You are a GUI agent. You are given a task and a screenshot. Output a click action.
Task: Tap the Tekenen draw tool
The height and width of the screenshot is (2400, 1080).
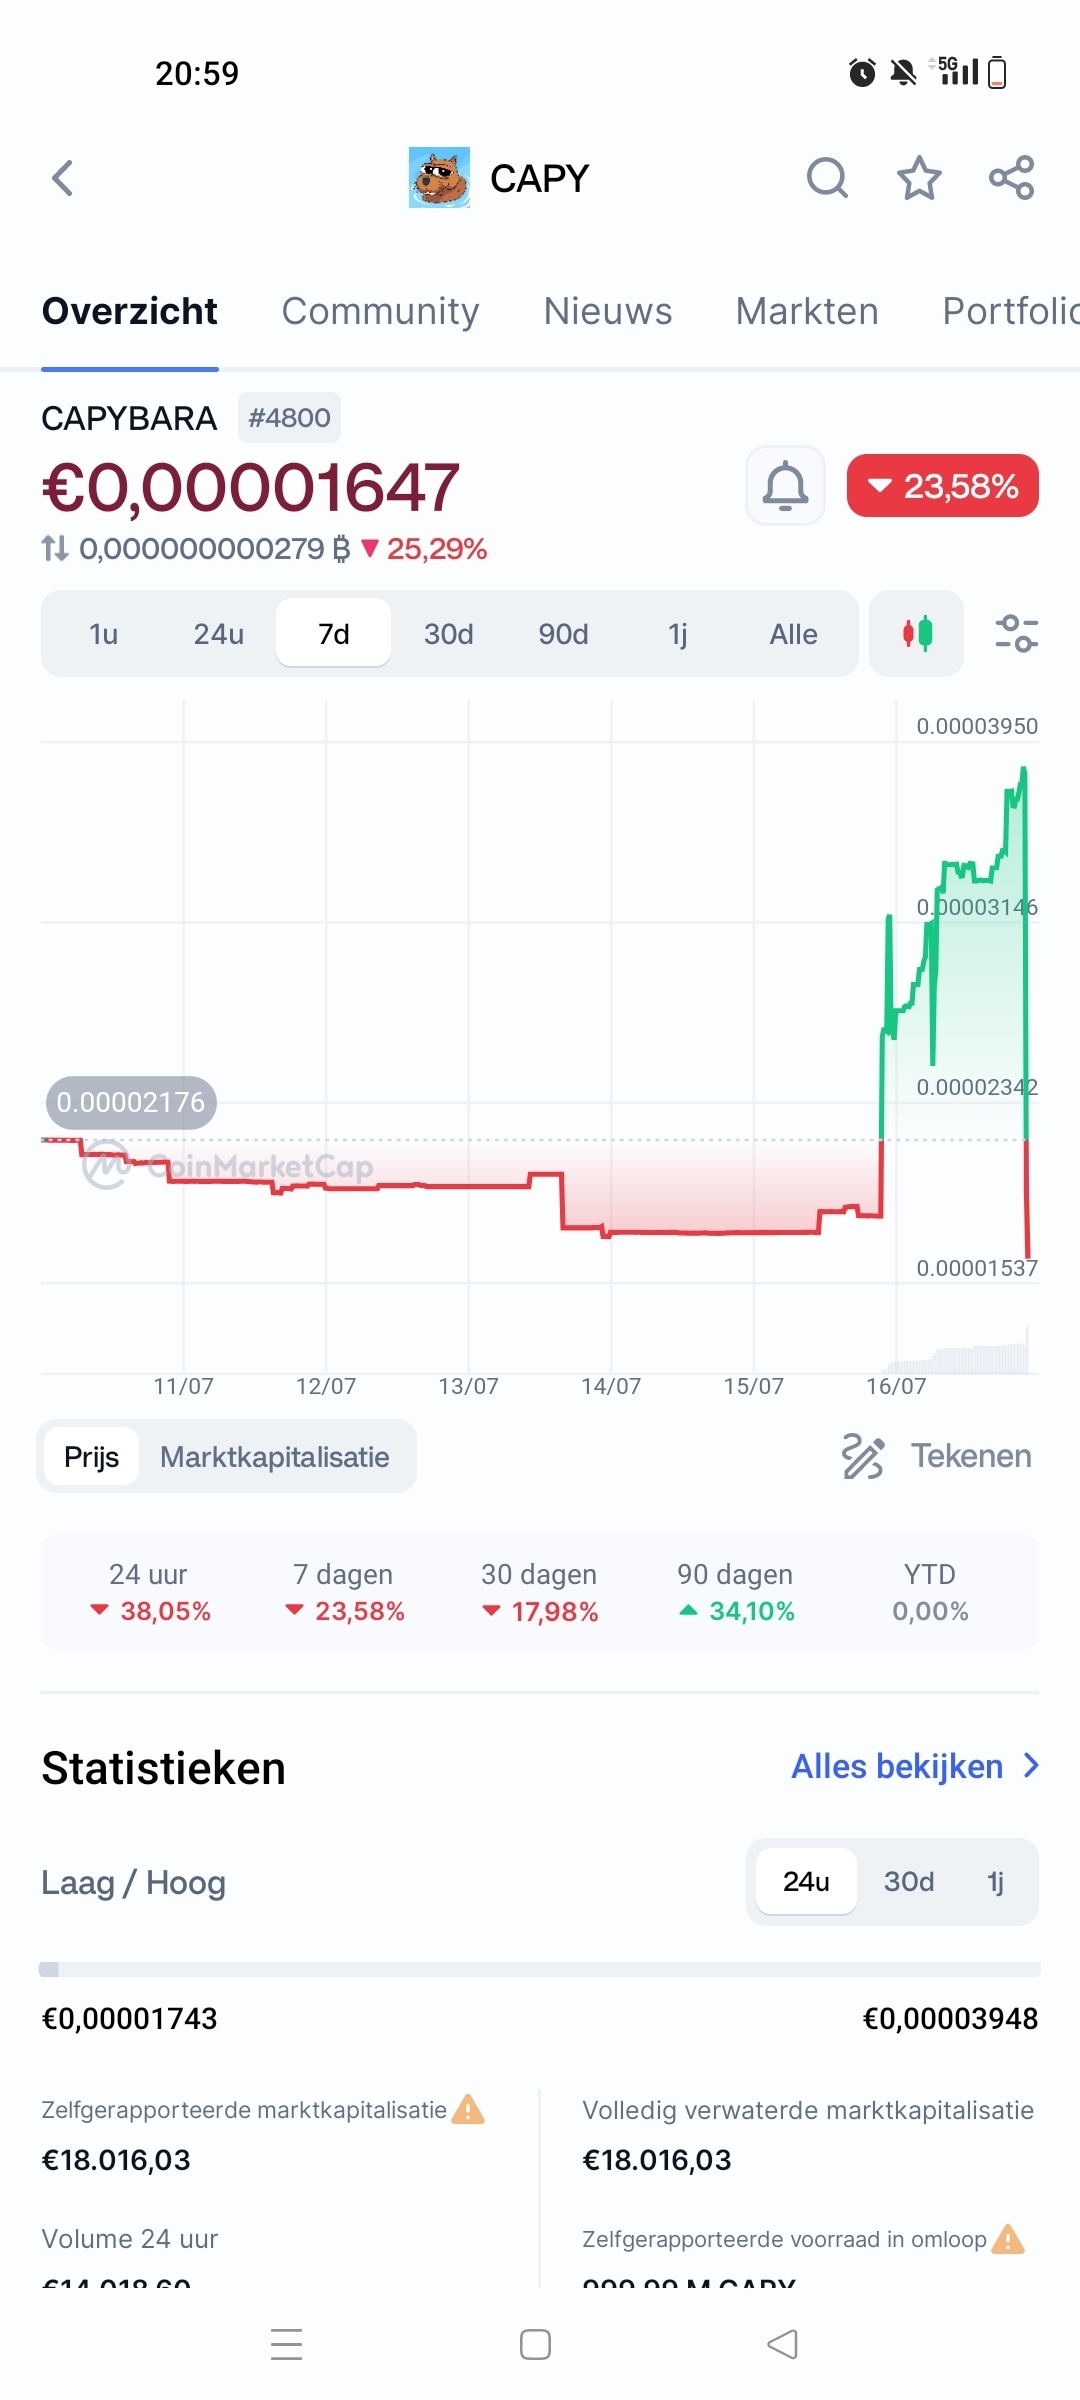point(937,1456)
